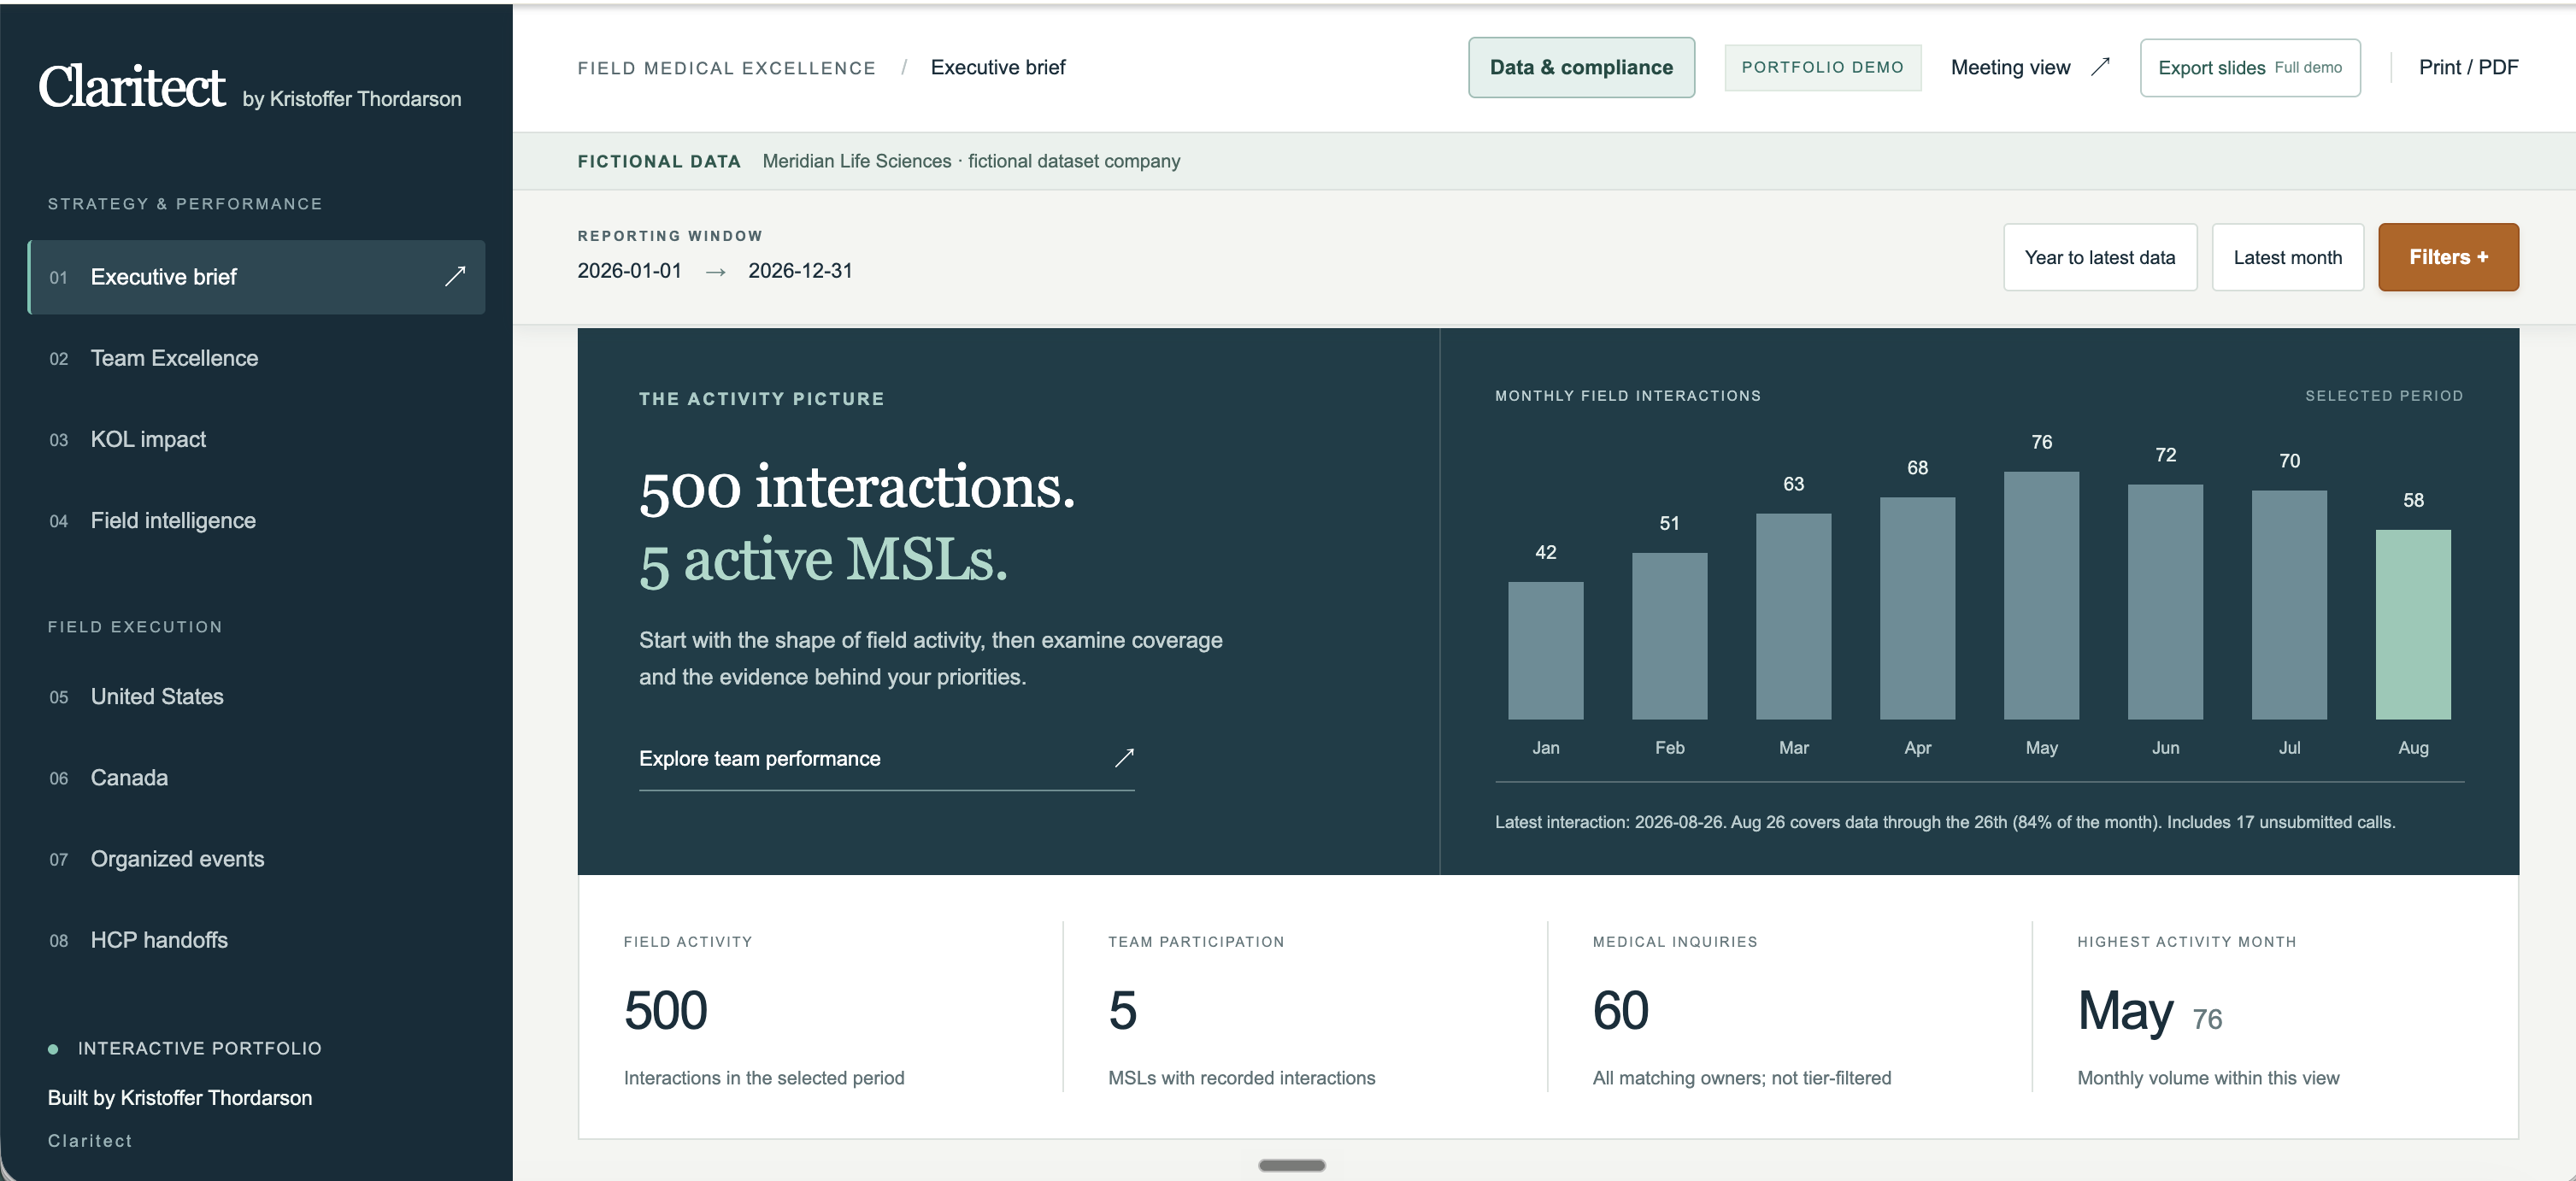Click the Jan bar in chart
The image size is (2576, 1181).
[x=1545, y=650]
